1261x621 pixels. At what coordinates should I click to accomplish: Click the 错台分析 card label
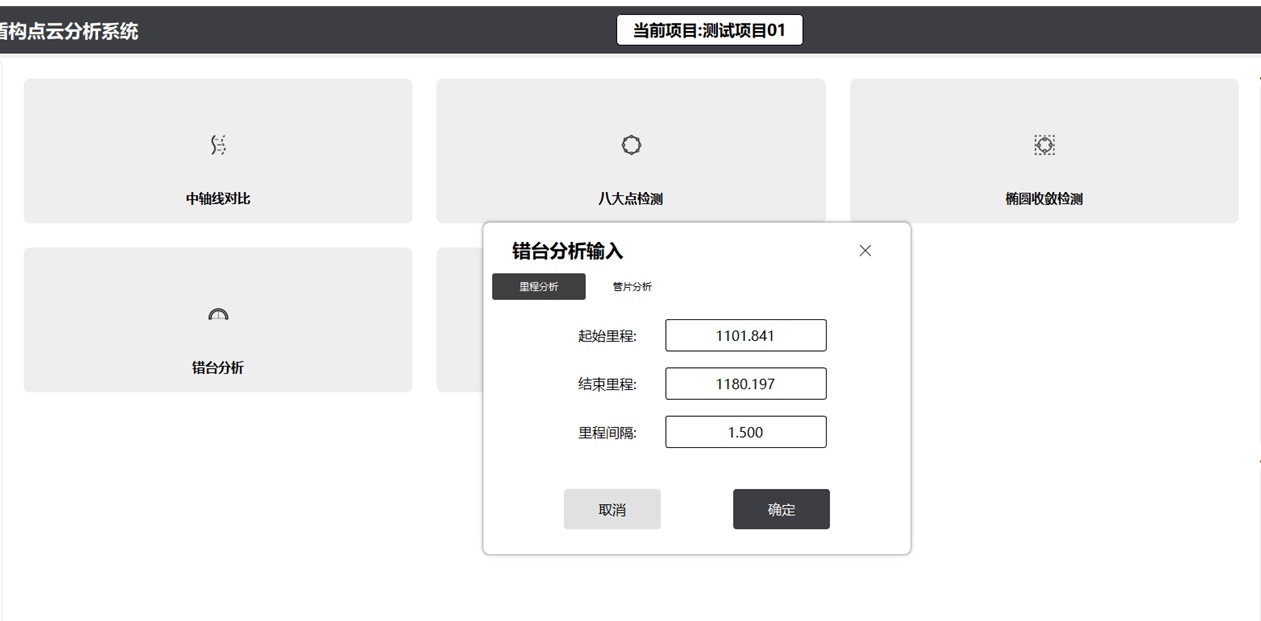(218, 368)
